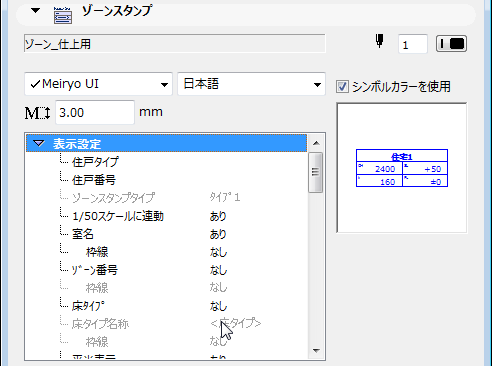
Task: Click なし value for ゾーン番号
Action: point(218,270)
